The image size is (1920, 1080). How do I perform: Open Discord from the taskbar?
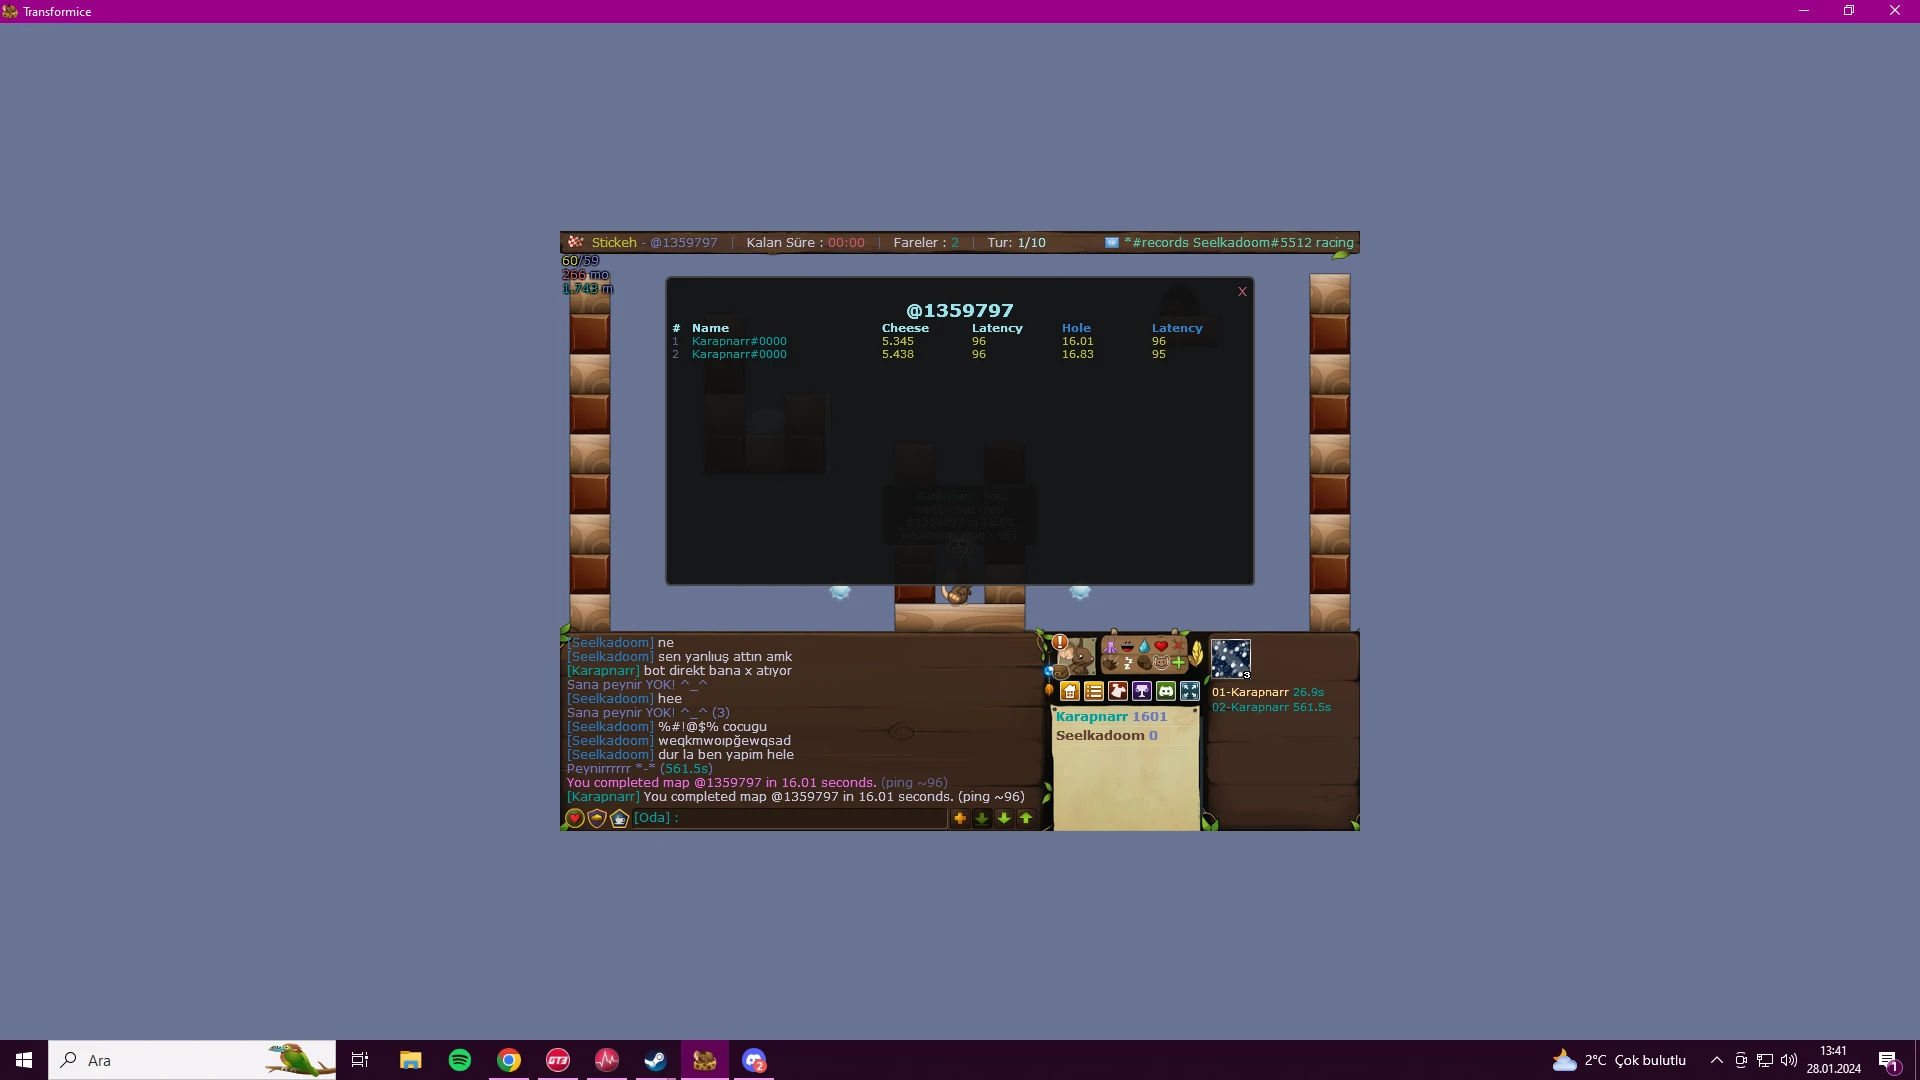[x=753, y=1060]
